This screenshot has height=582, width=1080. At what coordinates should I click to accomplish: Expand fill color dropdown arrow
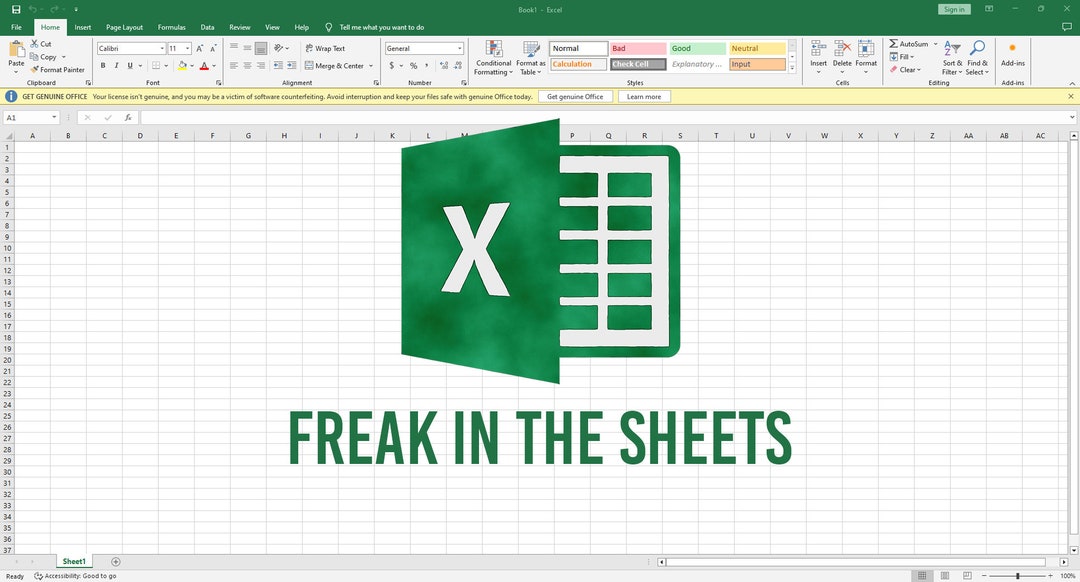click(191, 66)
